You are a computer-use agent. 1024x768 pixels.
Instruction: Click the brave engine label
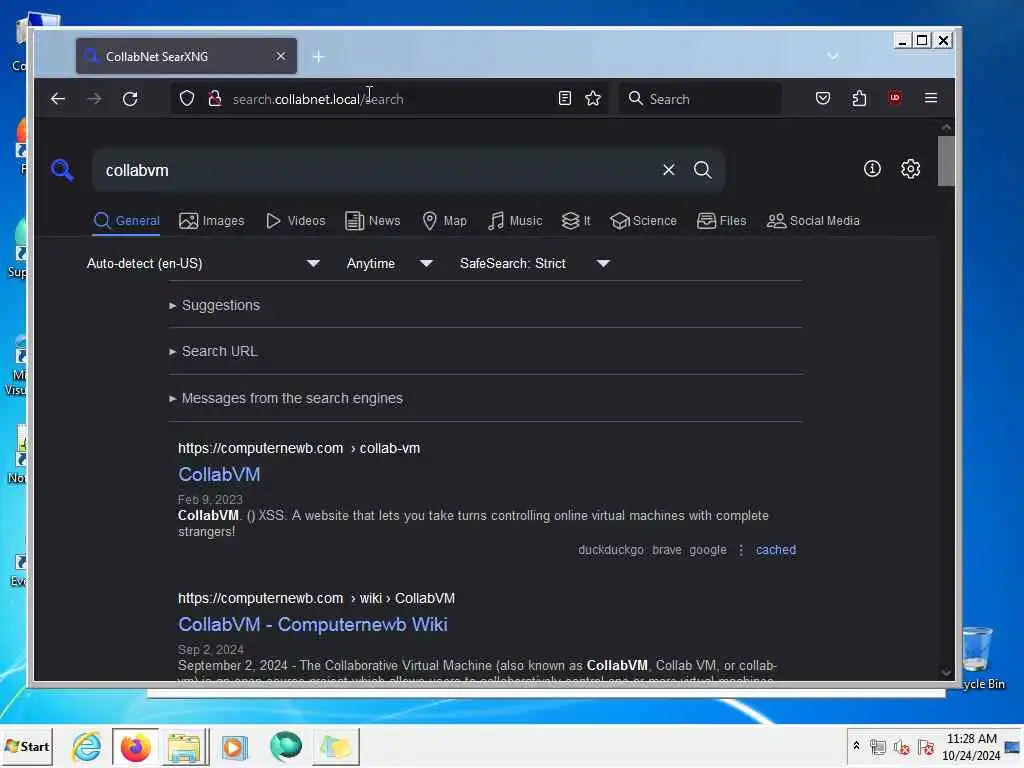[667, 550]
